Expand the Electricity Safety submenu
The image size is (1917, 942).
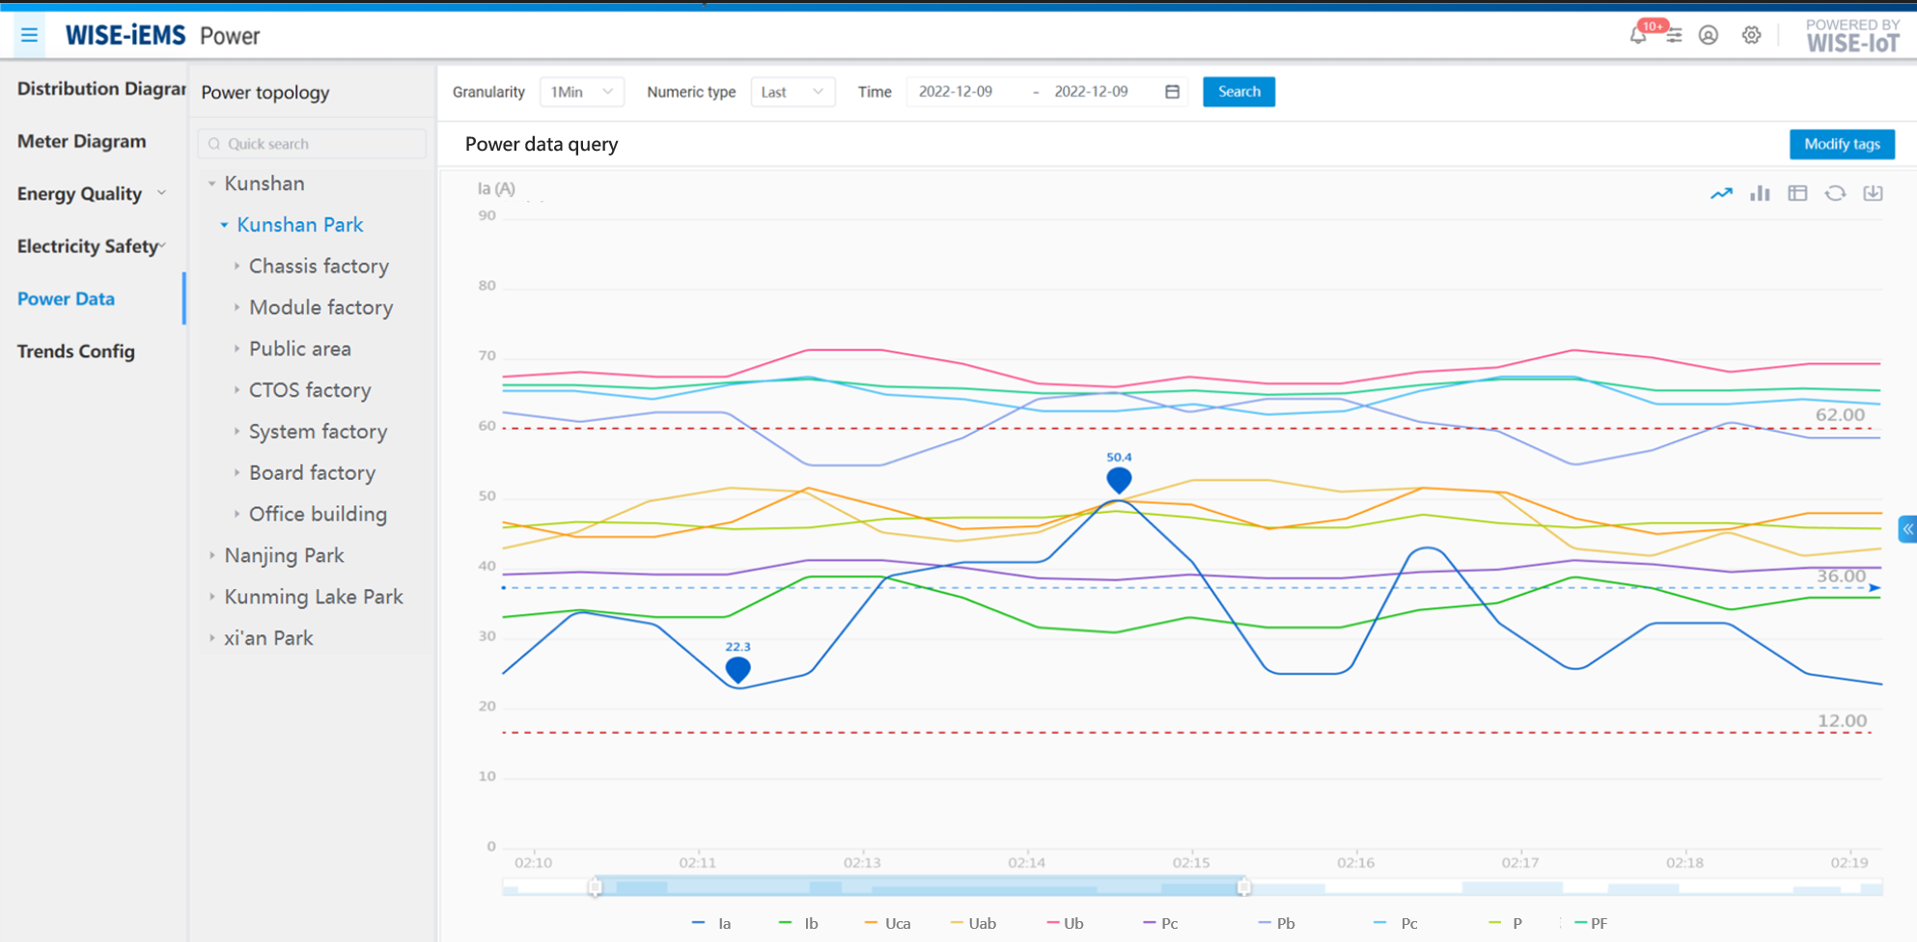(x=162, y=246)
